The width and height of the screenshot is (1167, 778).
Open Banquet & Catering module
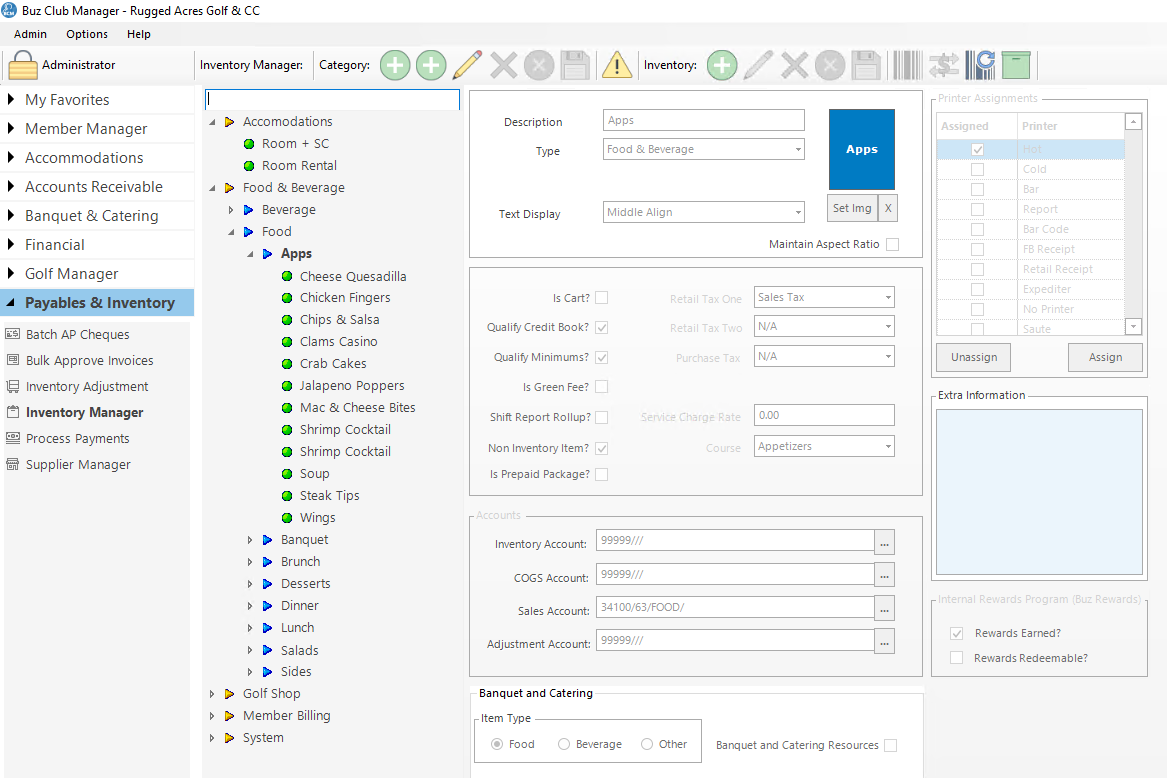point(92,216)
